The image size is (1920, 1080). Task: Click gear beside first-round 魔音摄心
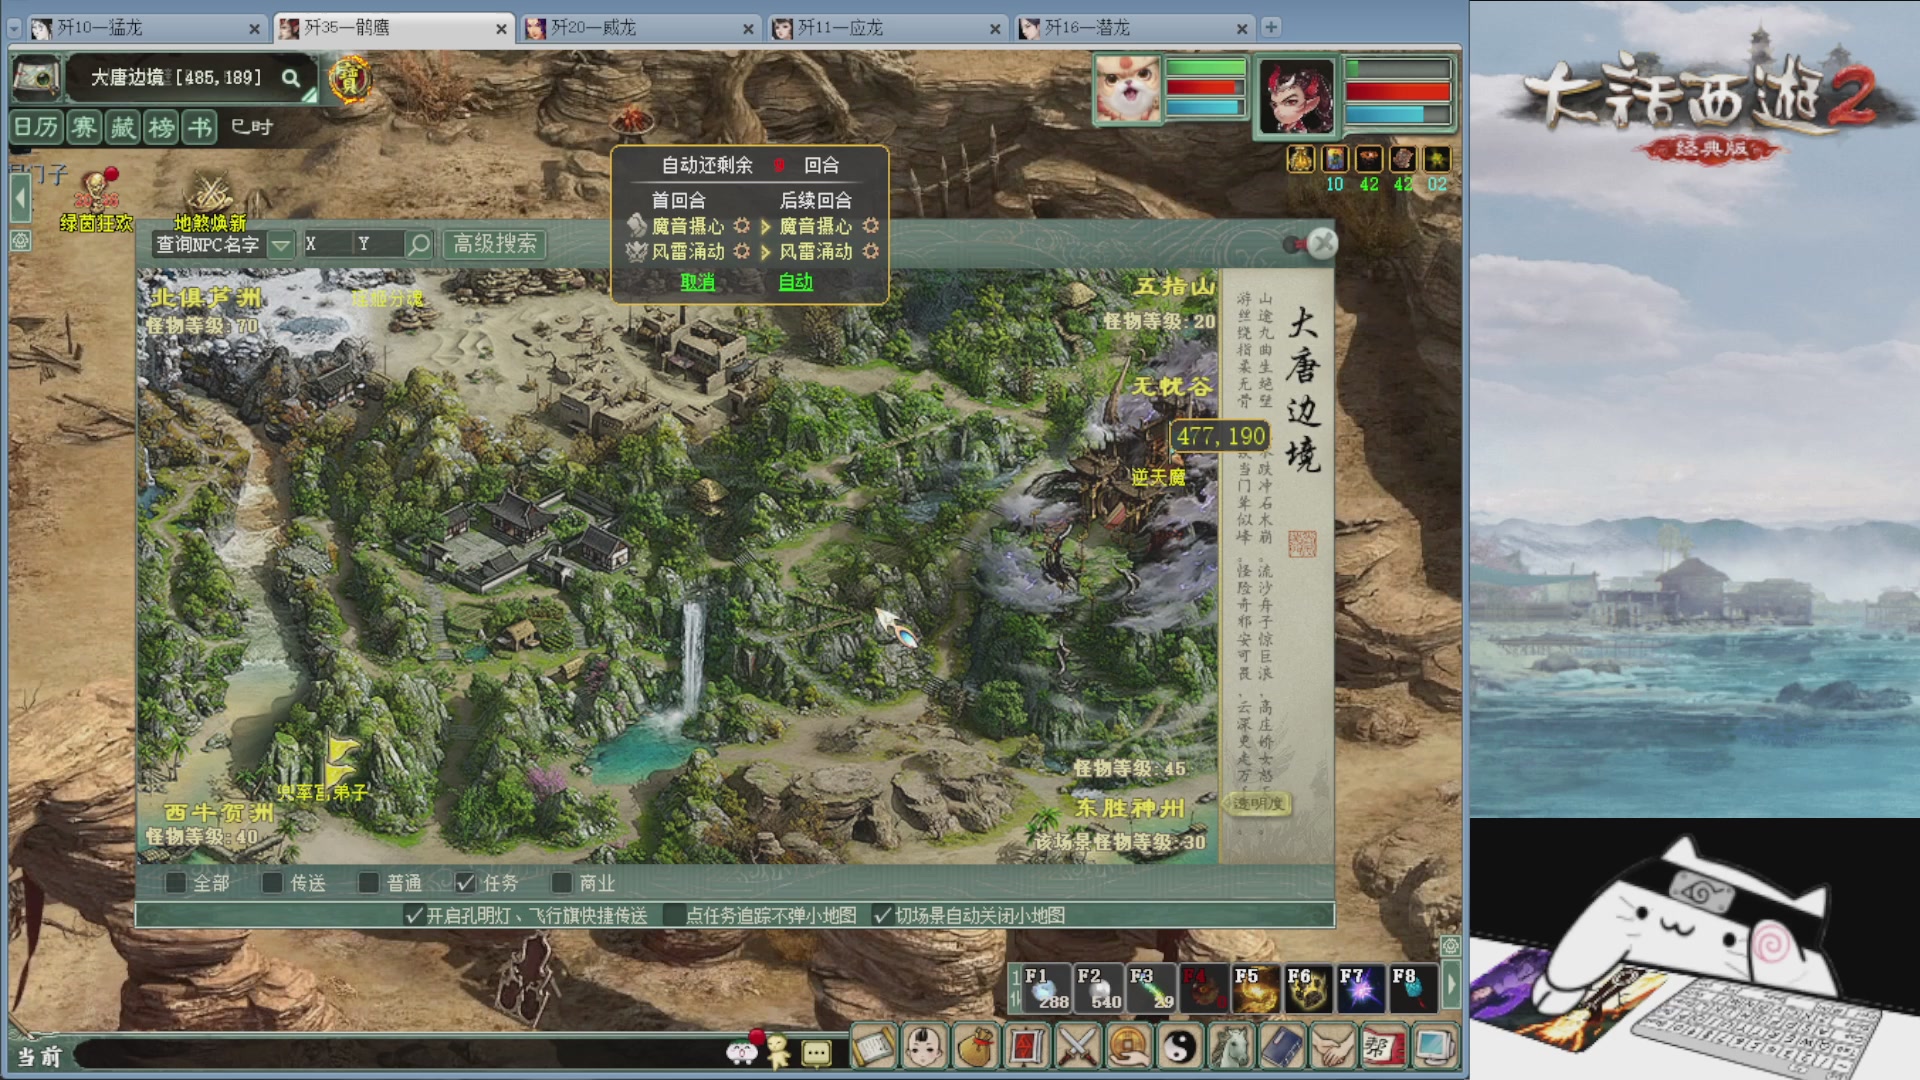[741, 226]
